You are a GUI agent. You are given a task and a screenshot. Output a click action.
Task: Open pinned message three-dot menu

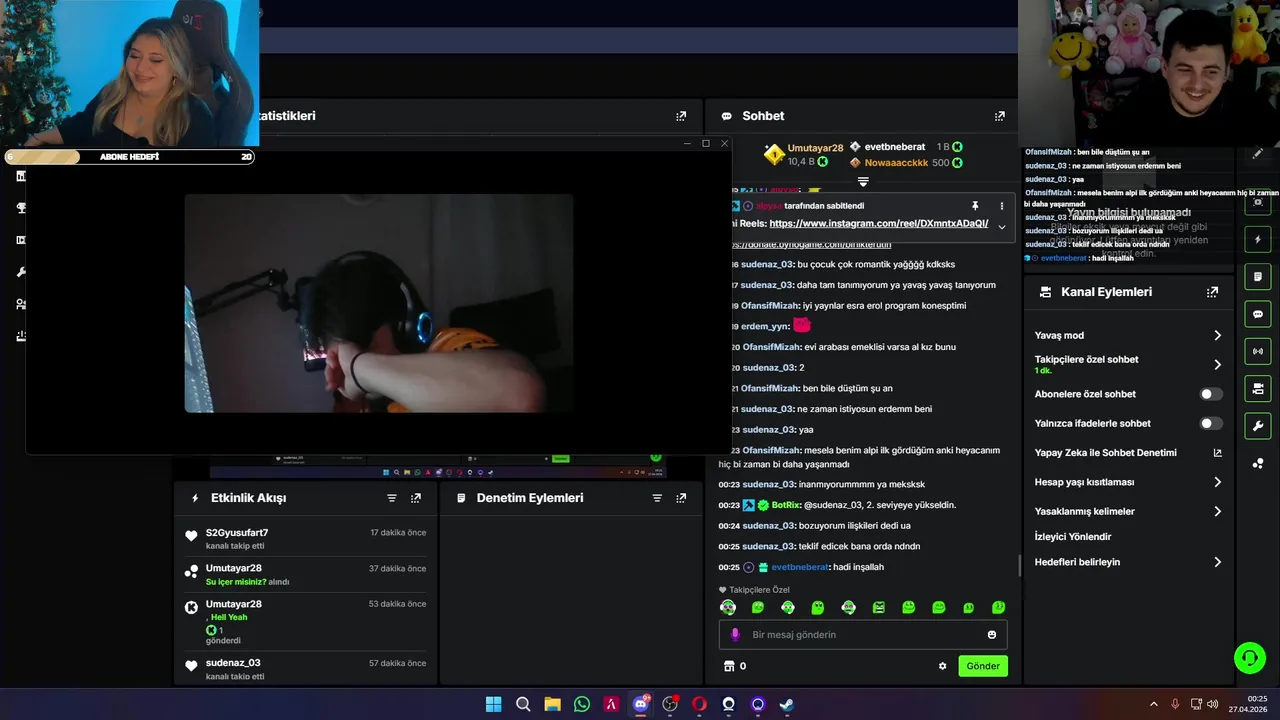1001,206
